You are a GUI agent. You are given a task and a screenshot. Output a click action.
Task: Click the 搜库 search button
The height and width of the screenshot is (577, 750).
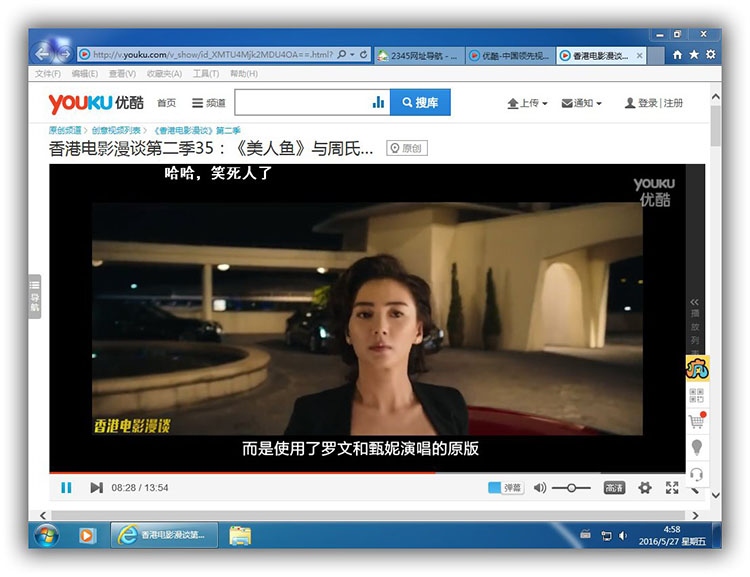click(420, 102)
